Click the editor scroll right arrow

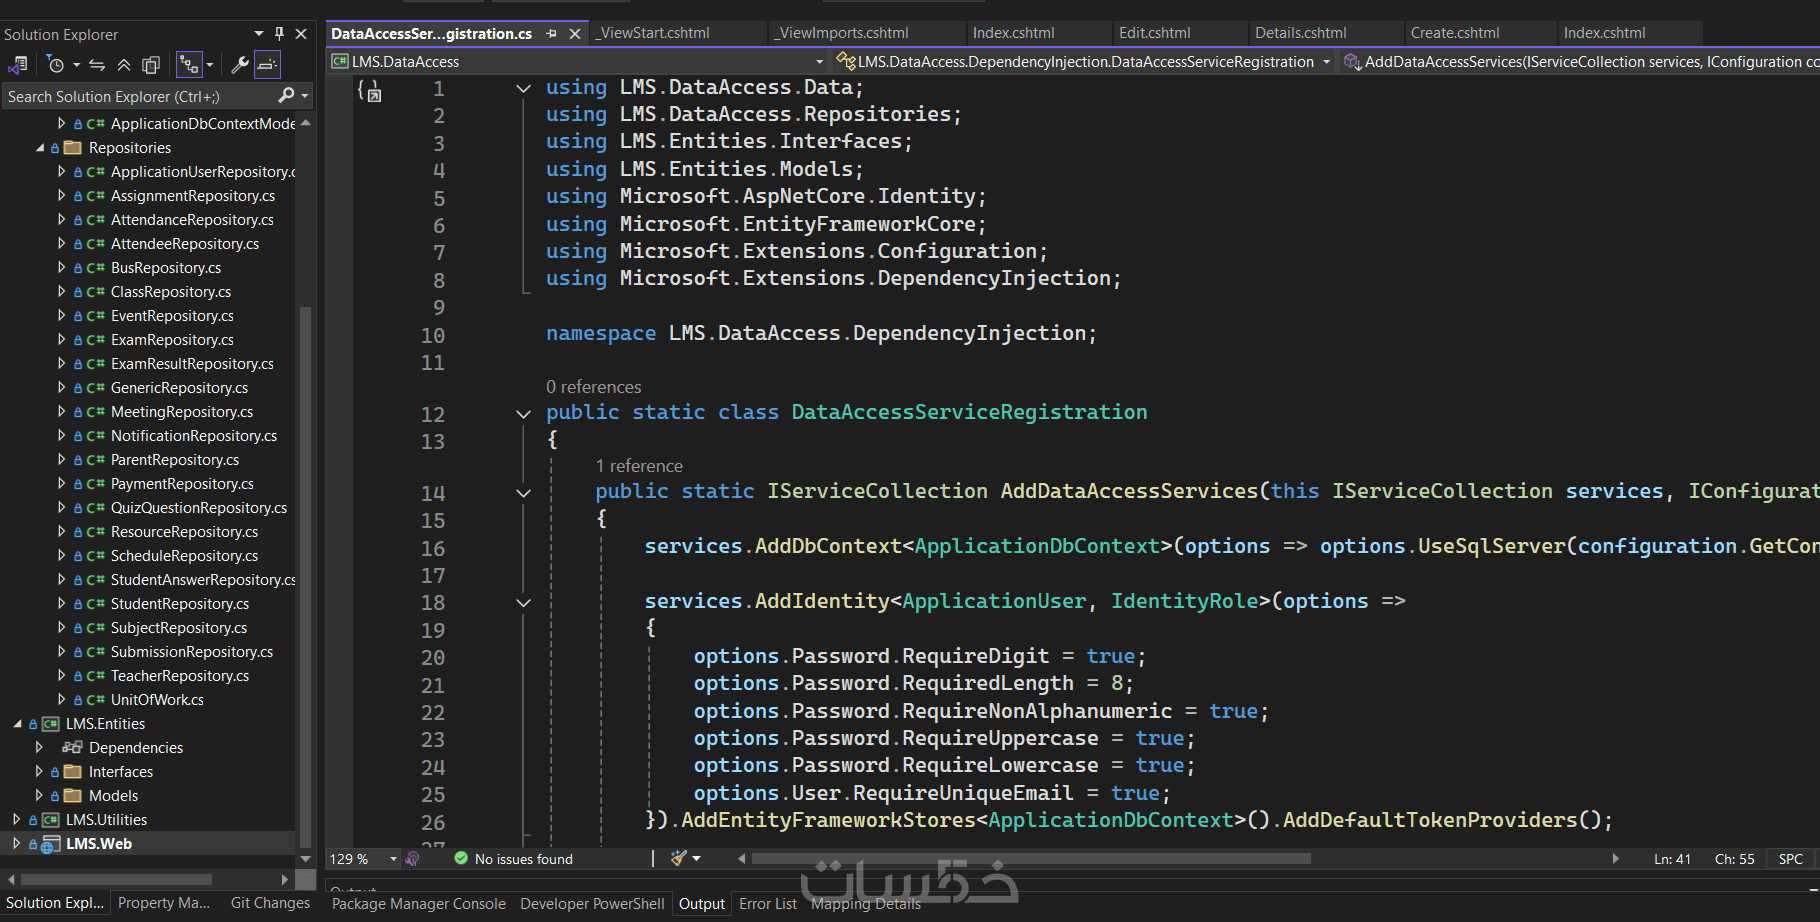pyautogui.click(x=1615, y=858)
